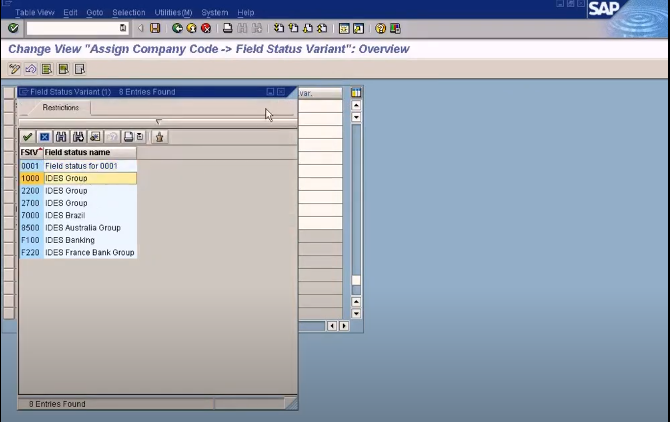This screenshot has width=670, height=422.
Task: Click the upper scroll-up arrow of background table
Action: point(356,105)
